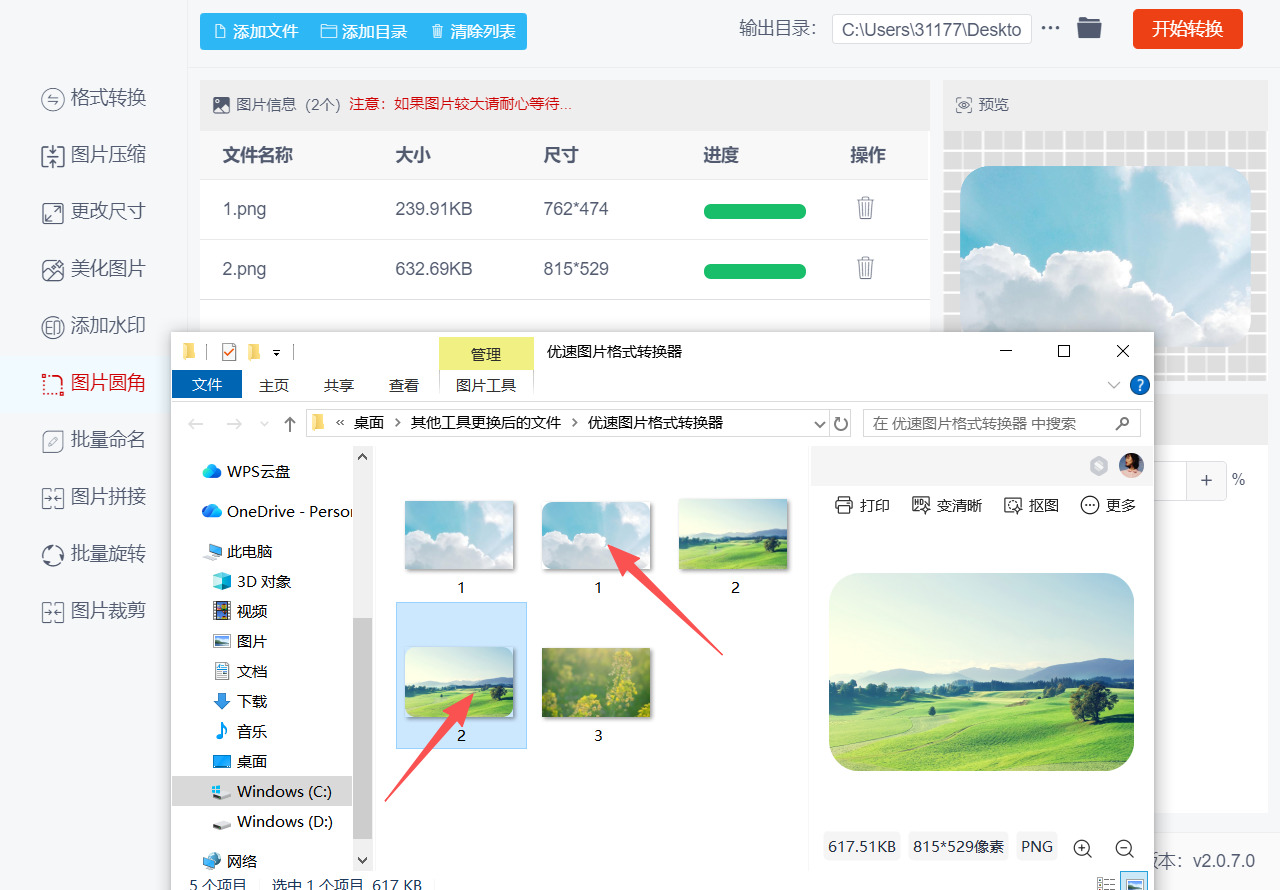This screenshot has height=890, width=1280.
Task: Click 抠图 in the preview pane
Action: [1032, 505]
